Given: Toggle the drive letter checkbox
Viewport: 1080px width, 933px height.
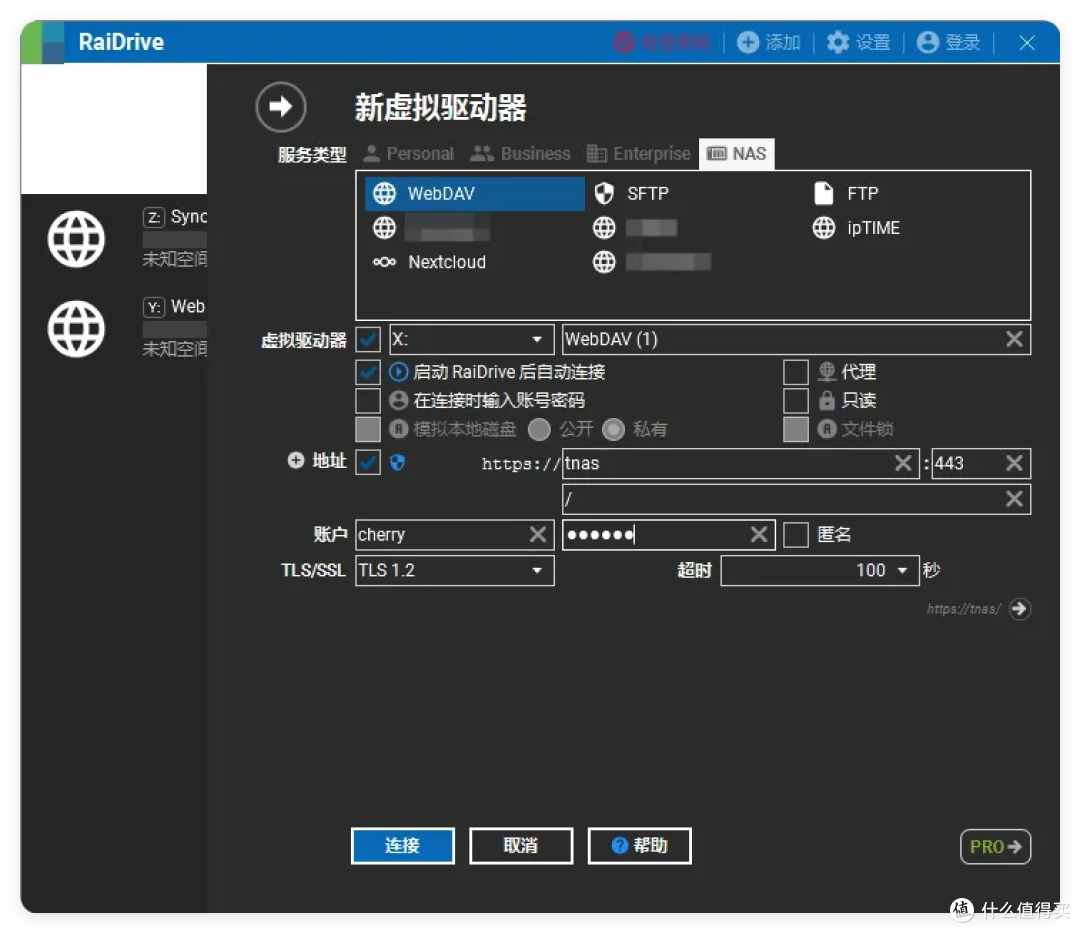Looking at the screenshot, I should [368, 339].
